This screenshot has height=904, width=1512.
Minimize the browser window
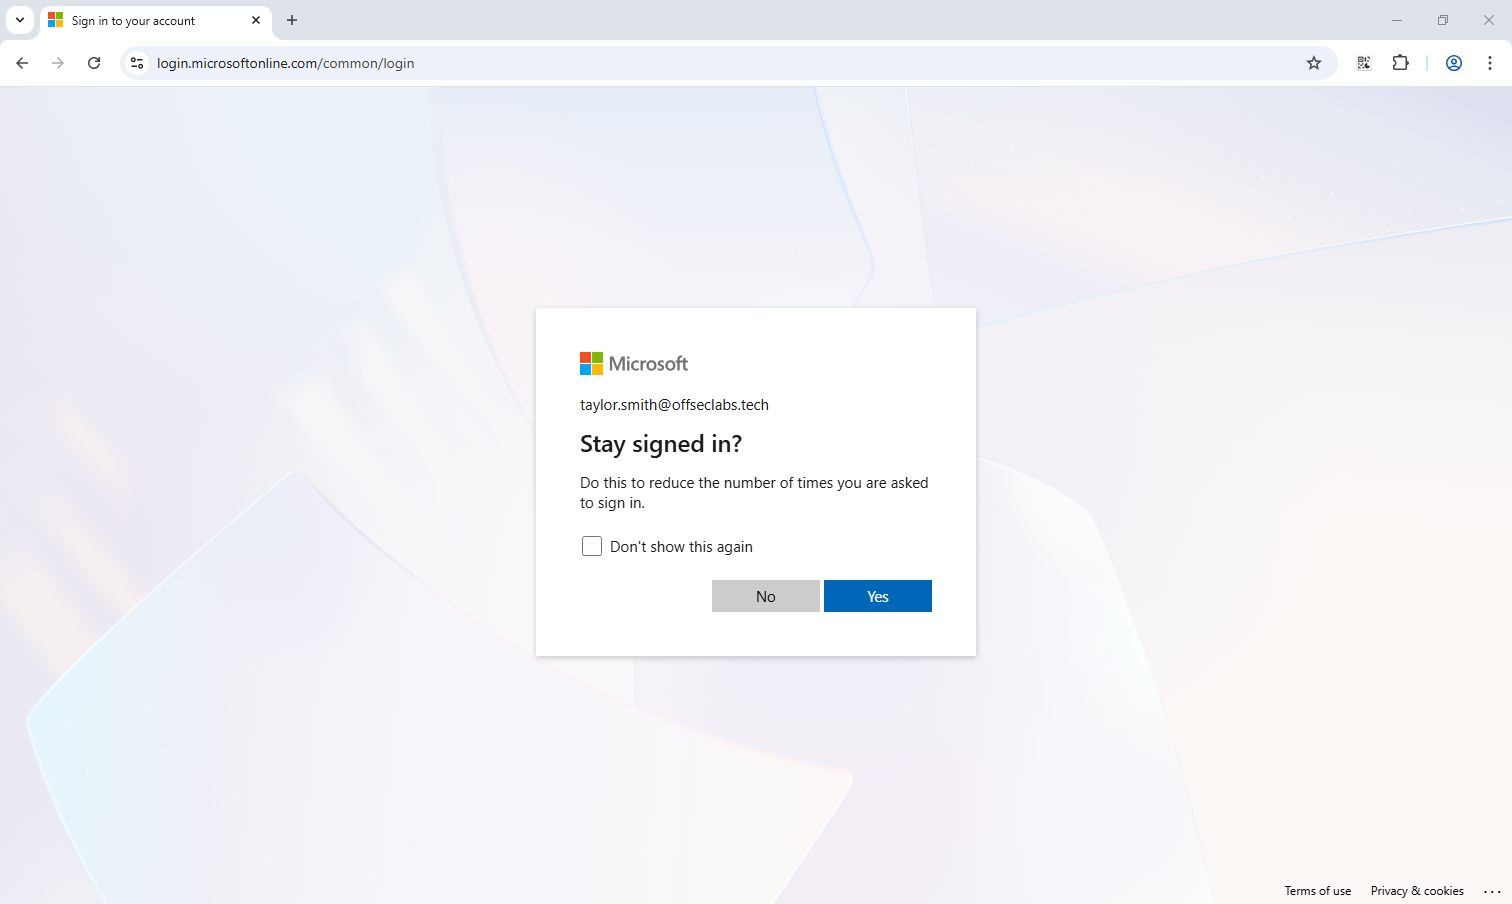[1397, 20]
